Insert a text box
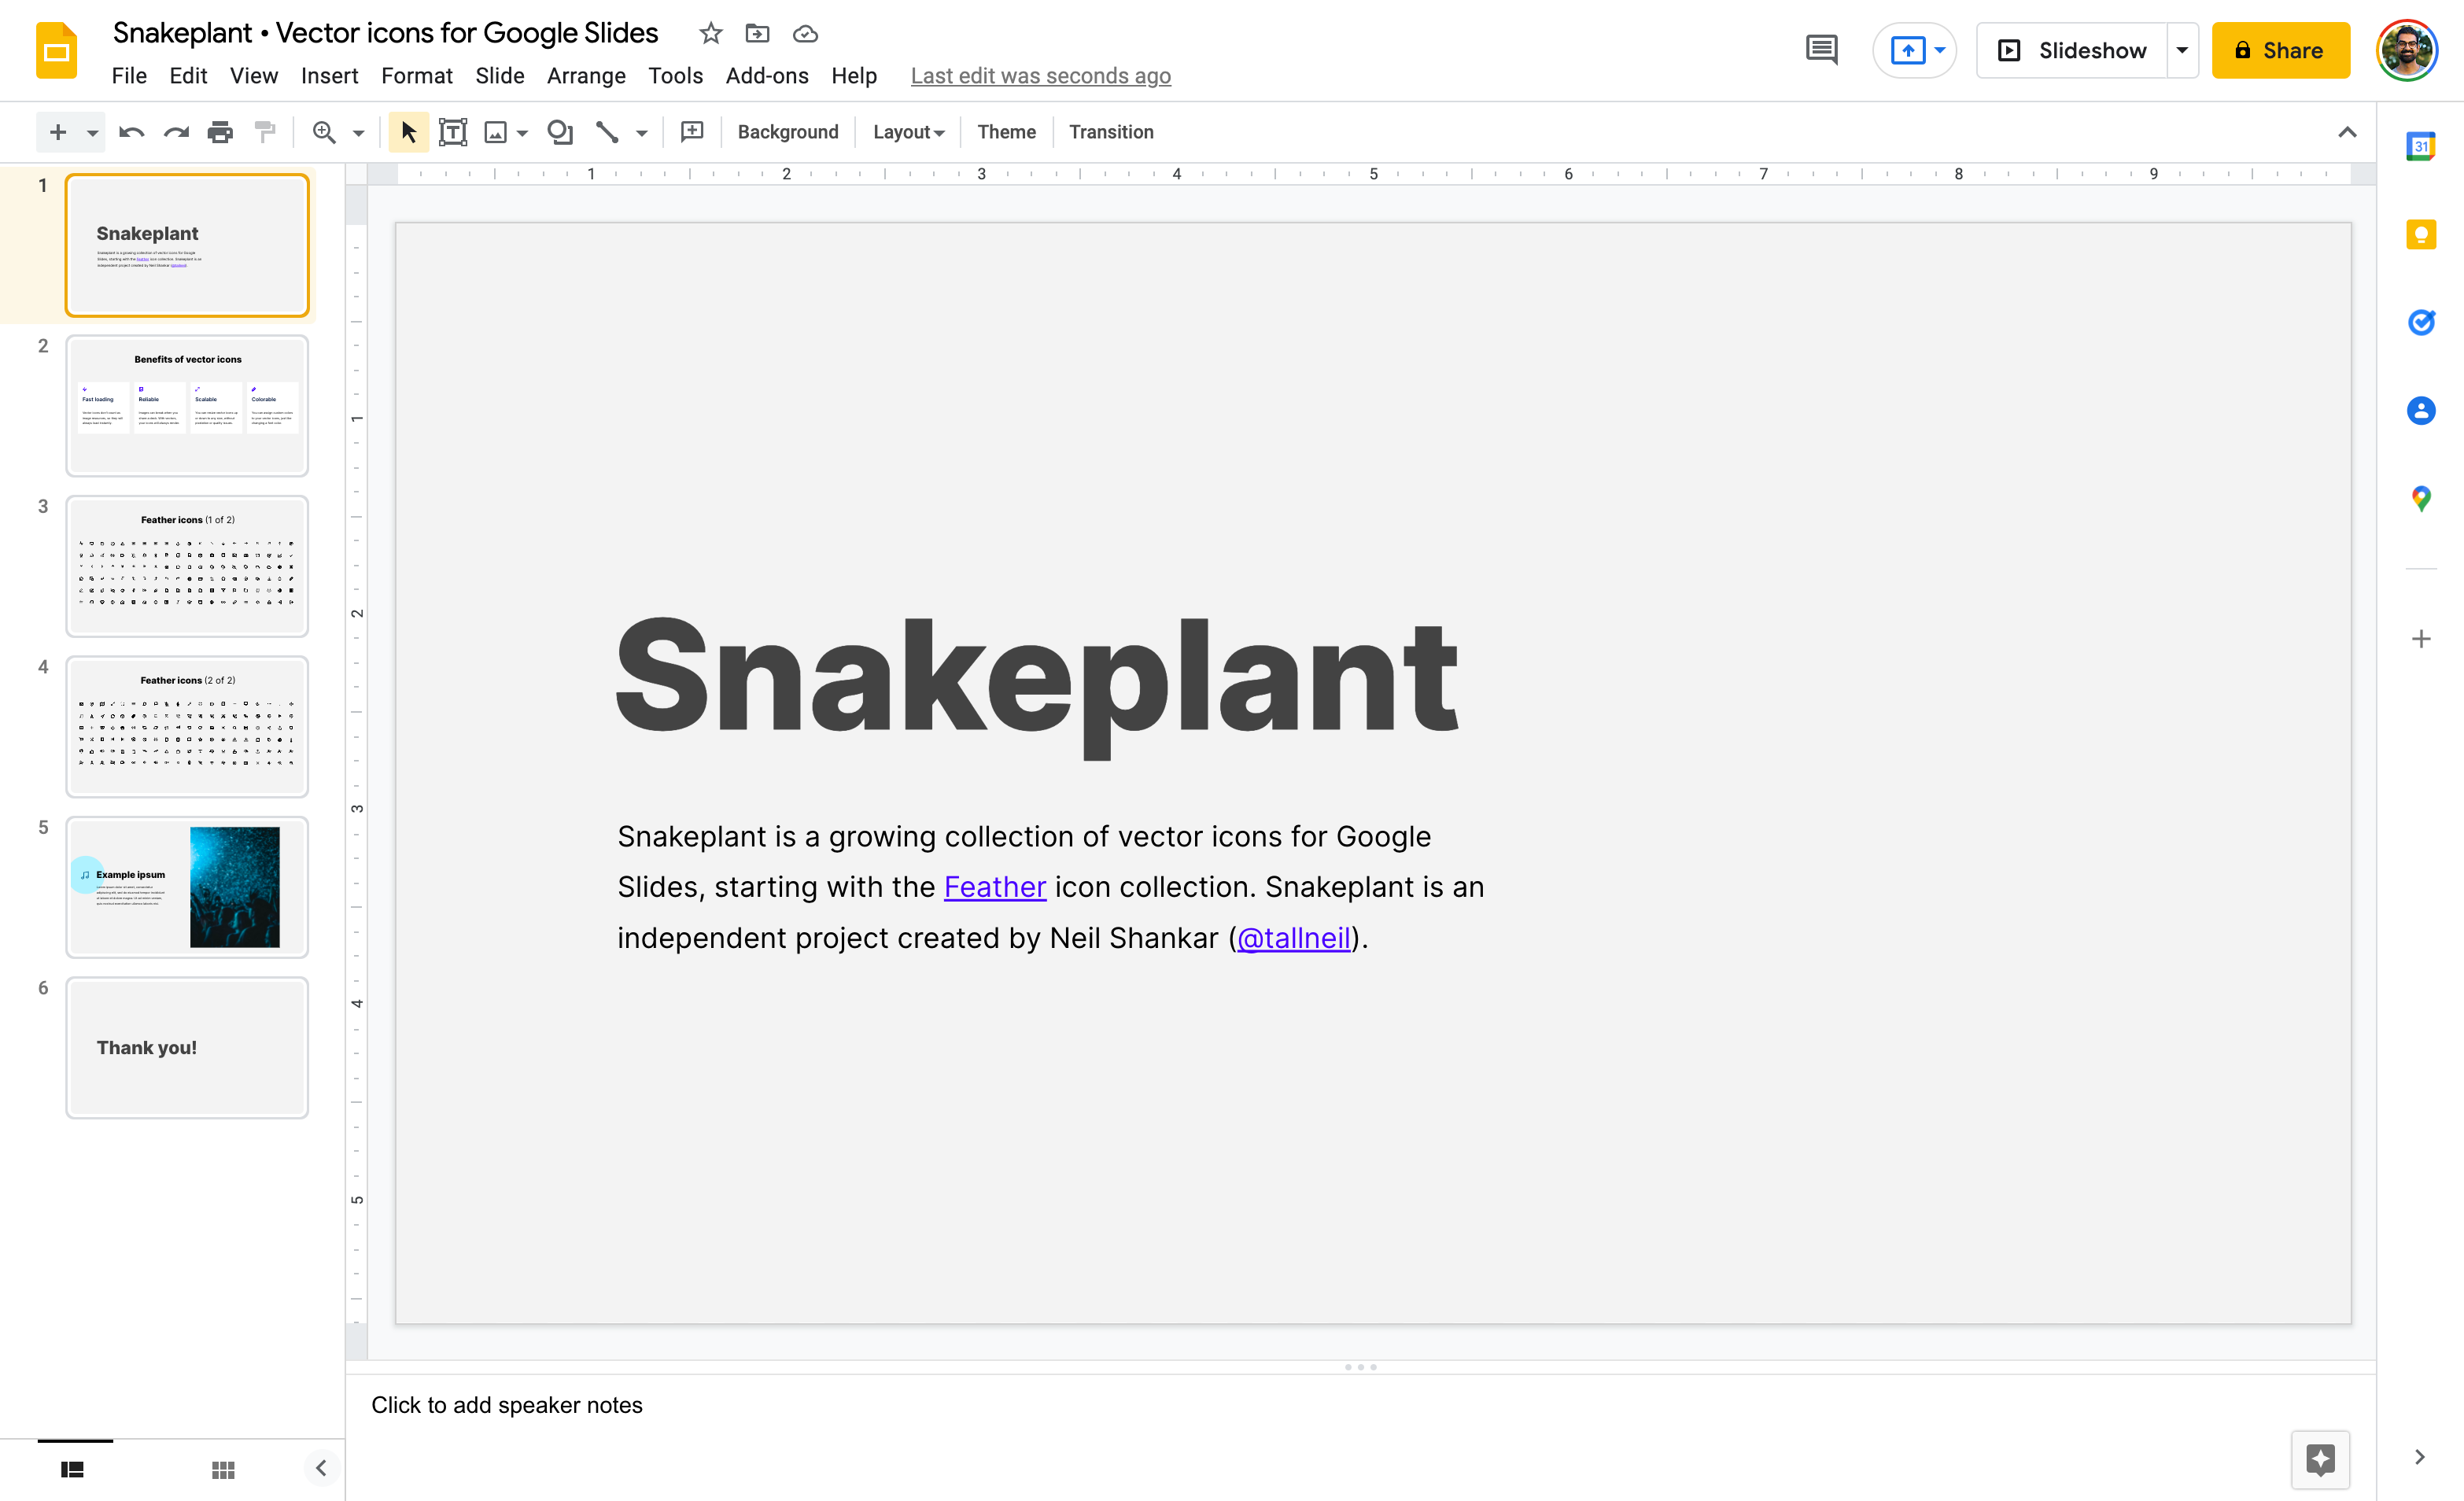2464x1501 pixels. click(x=452, y=131)
